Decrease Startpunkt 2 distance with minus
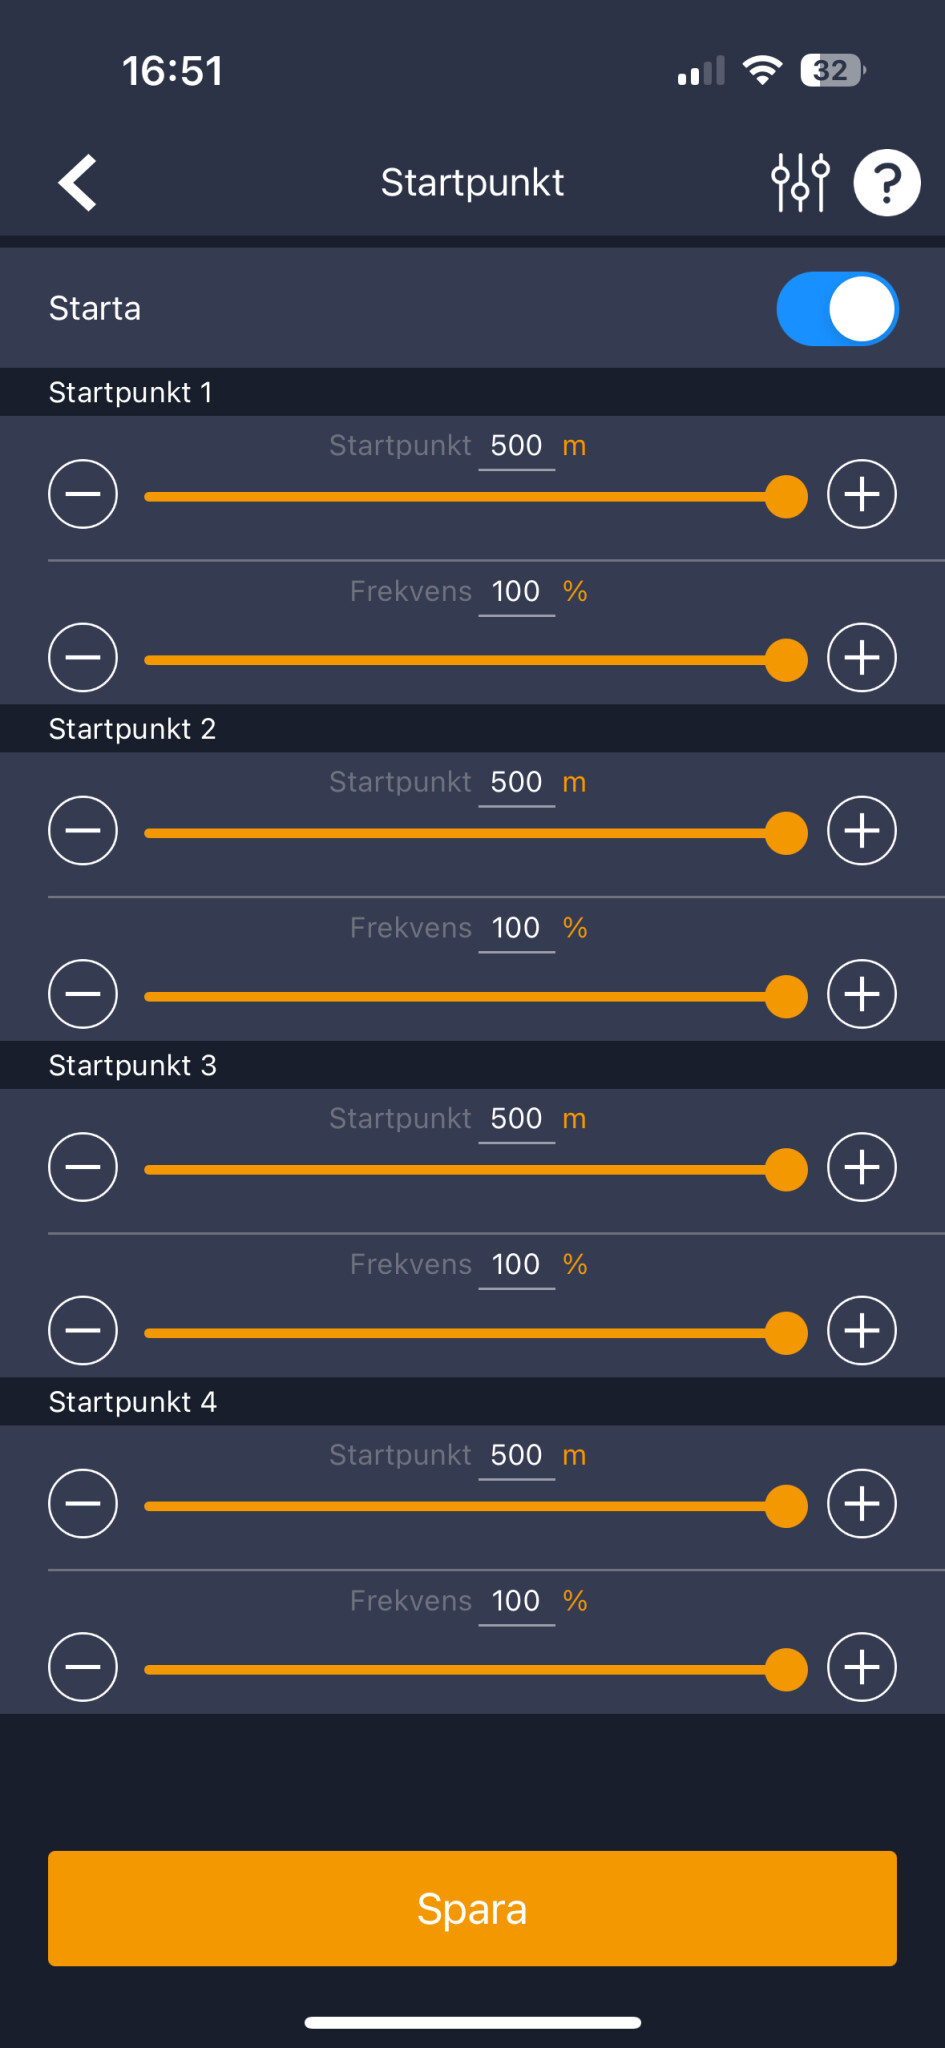Image resolution: width=945 pixels, height=2048 pixels. (83, 831)
